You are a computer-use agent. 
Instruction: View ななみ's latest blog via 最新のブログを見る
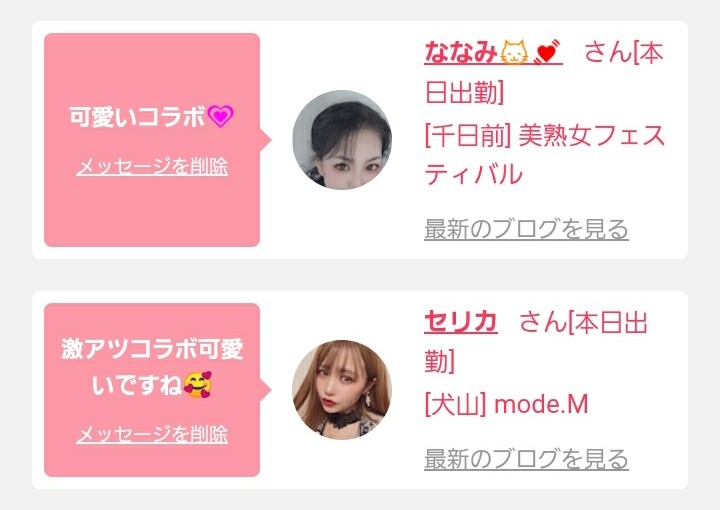point(526,229)
